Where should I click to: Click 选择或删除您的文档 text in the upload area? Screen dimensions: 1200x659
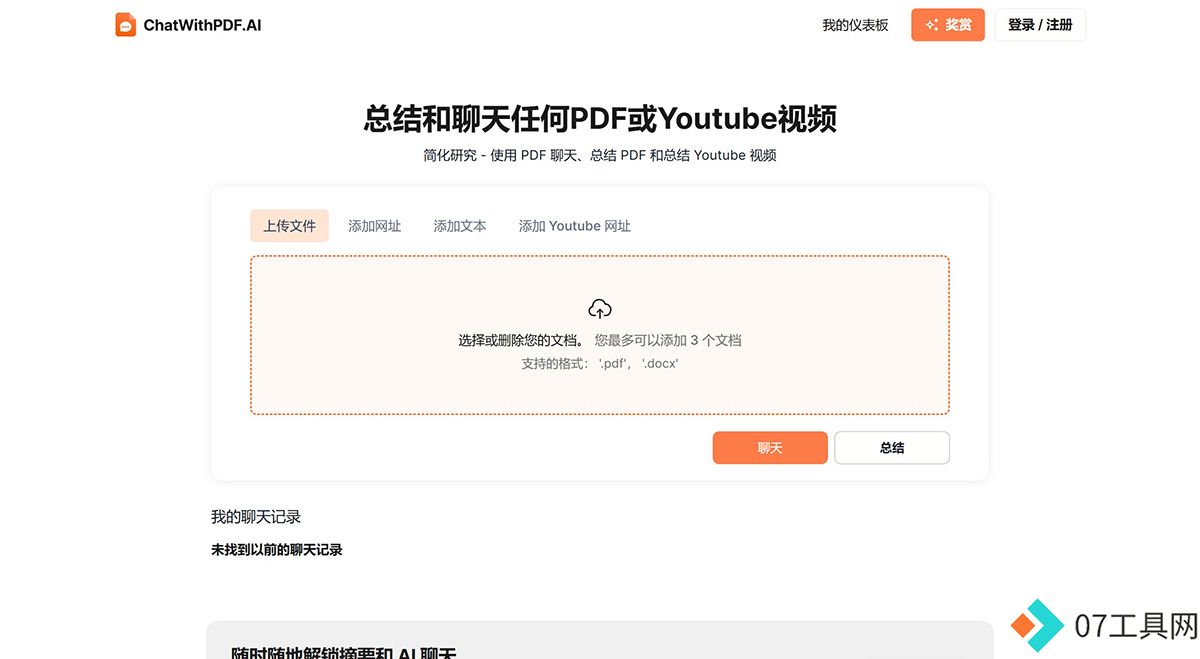point(522,340)
